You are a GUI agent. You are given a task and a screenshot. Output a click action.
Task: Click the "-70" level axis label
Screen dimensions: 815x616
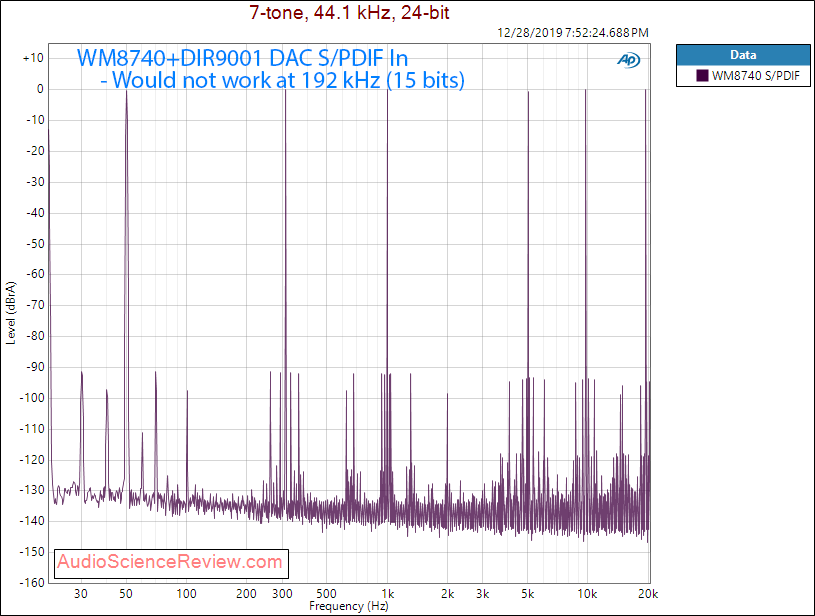tap(35, 305)
